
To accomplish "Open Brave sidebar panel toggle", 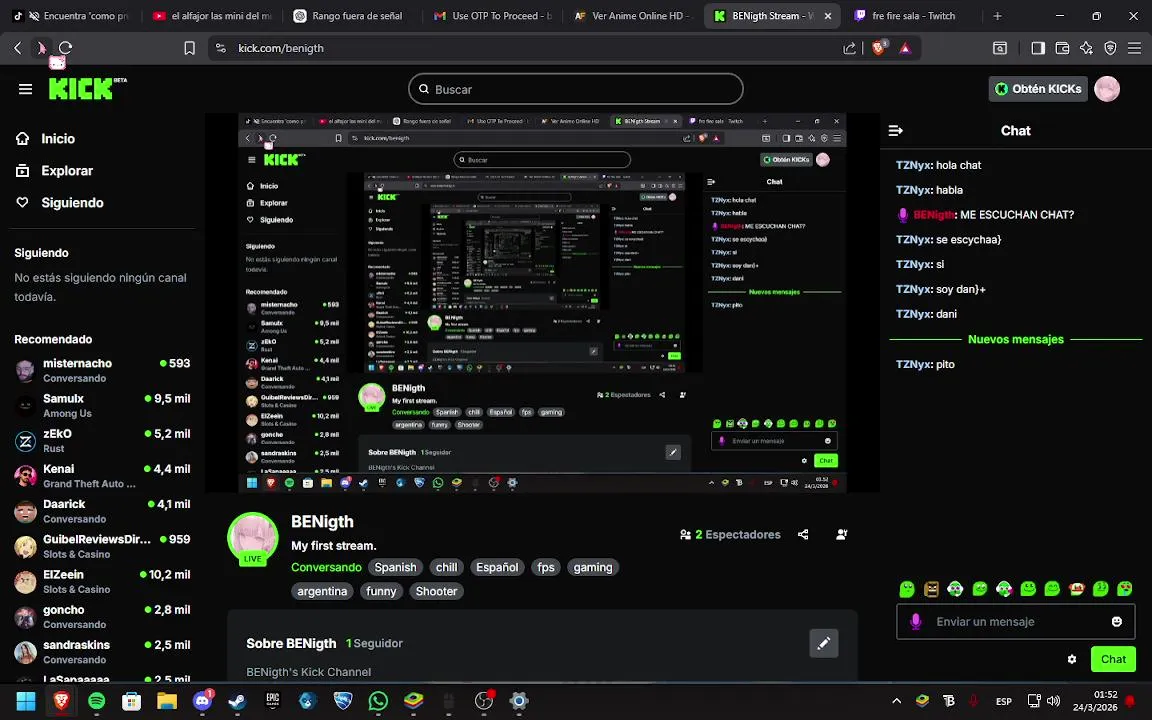I will 1038,48.
